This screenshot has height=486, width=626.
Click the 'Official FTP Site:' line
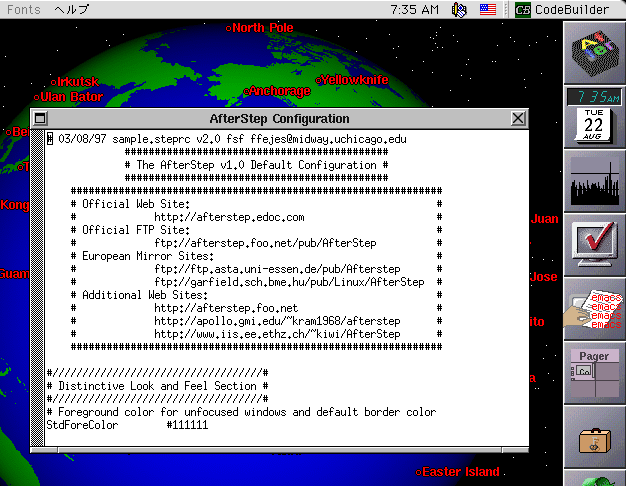[136, 230]
